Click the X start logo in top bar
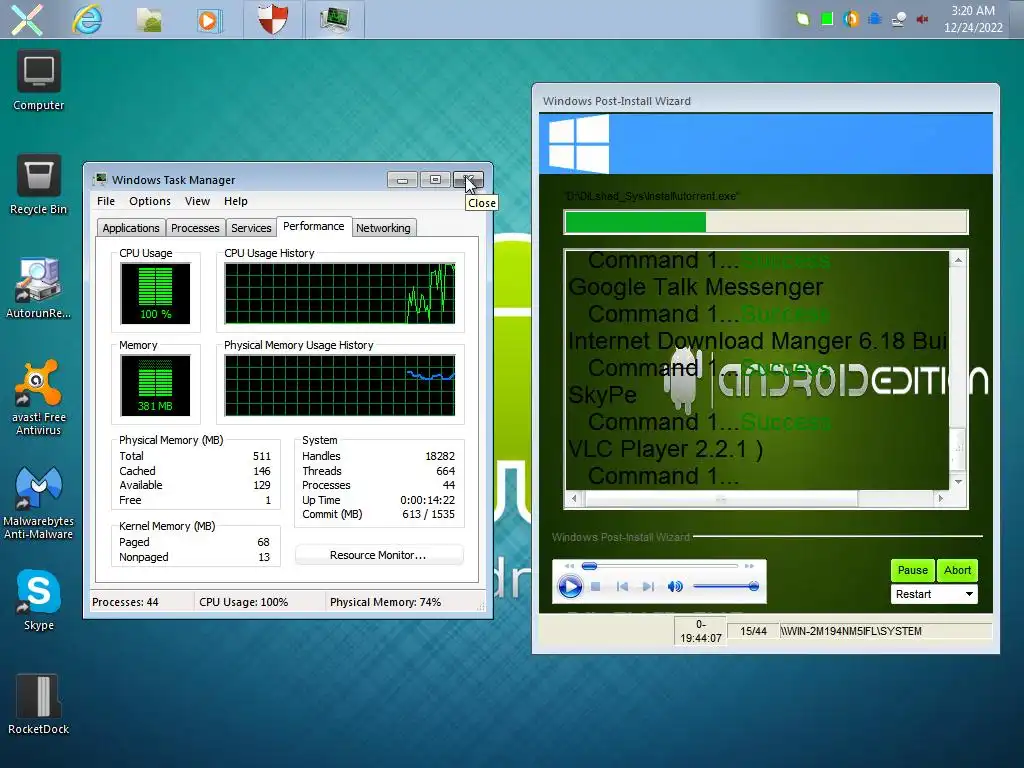Image resolution: width=1024 pixels, height=768 pixels. (27, 19)
